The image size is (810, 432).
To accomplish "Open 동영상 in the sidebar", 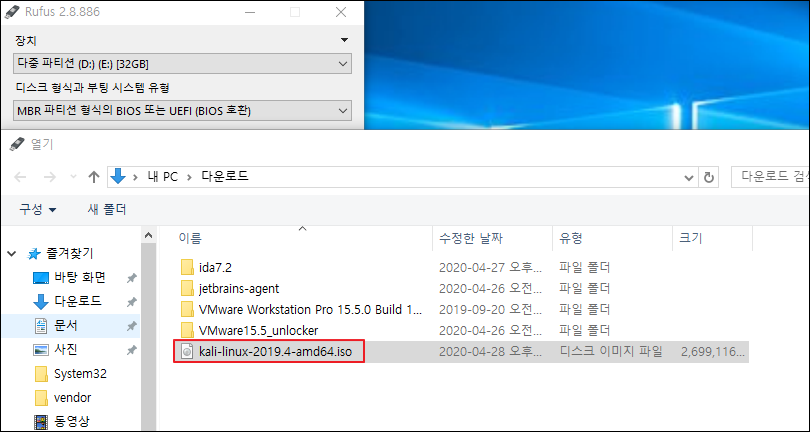I will coord(73,421).
